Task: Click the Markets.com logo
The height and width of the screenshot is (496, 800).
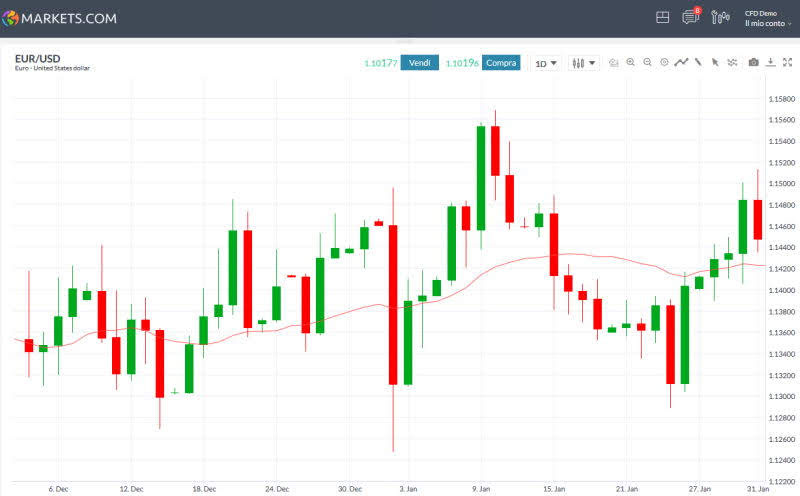Action: click(x=60, y=18)
